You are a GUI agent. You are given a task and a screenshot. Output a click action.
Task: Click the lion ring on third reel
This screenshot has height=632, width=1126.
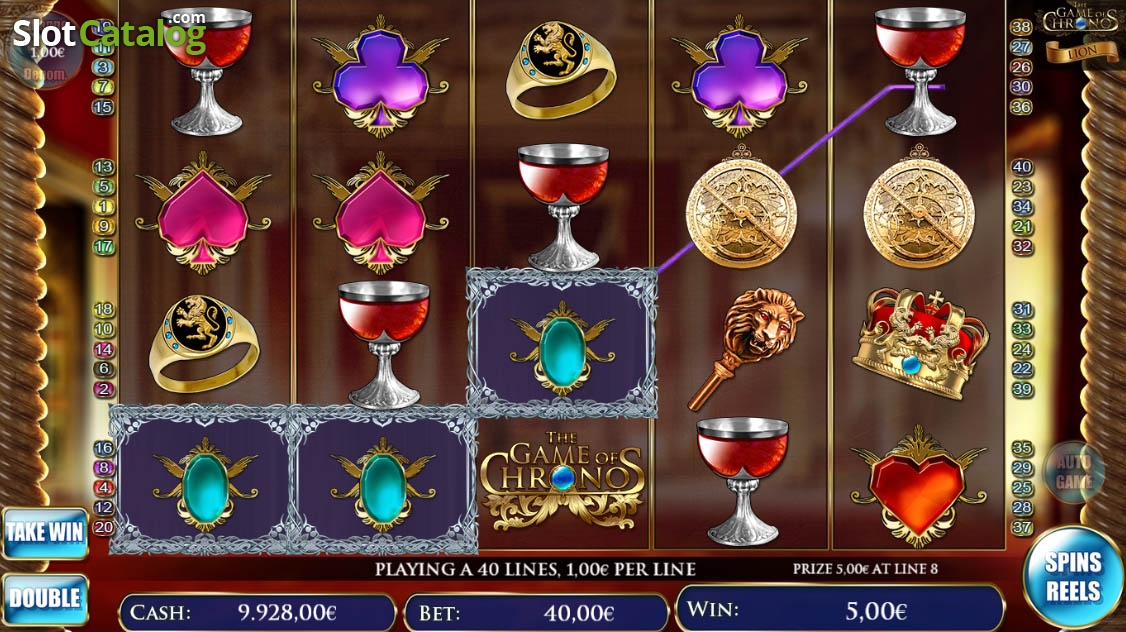(562, 69)
